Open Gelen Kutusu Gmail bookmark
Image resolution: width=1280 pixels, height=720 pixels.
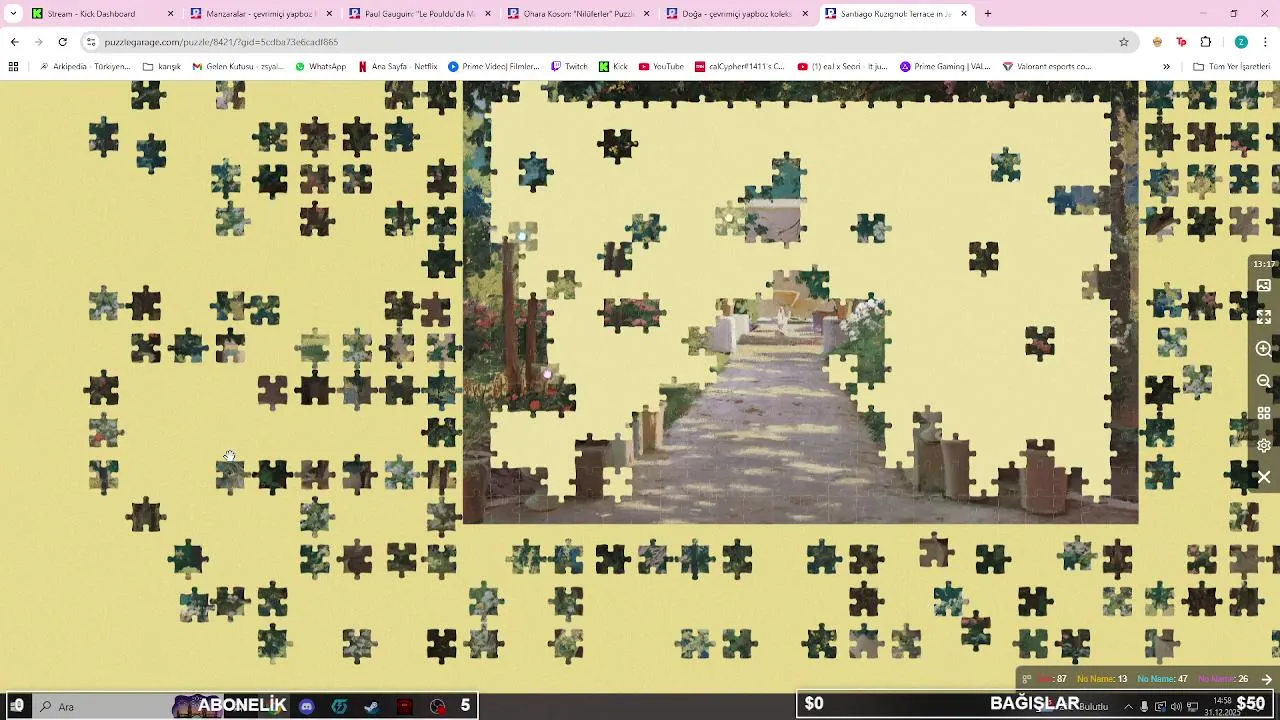238,66
